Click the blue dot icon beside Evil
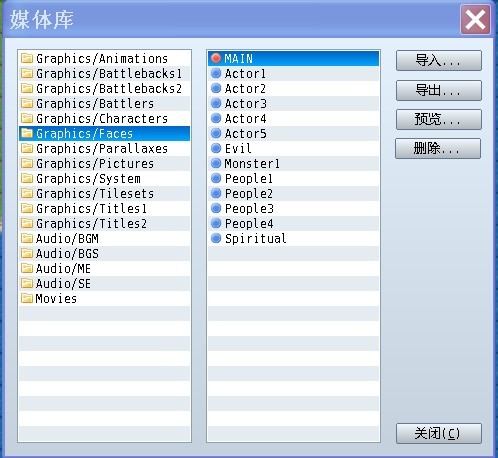This screenshot has height=458, width=498. pos(216,148)
